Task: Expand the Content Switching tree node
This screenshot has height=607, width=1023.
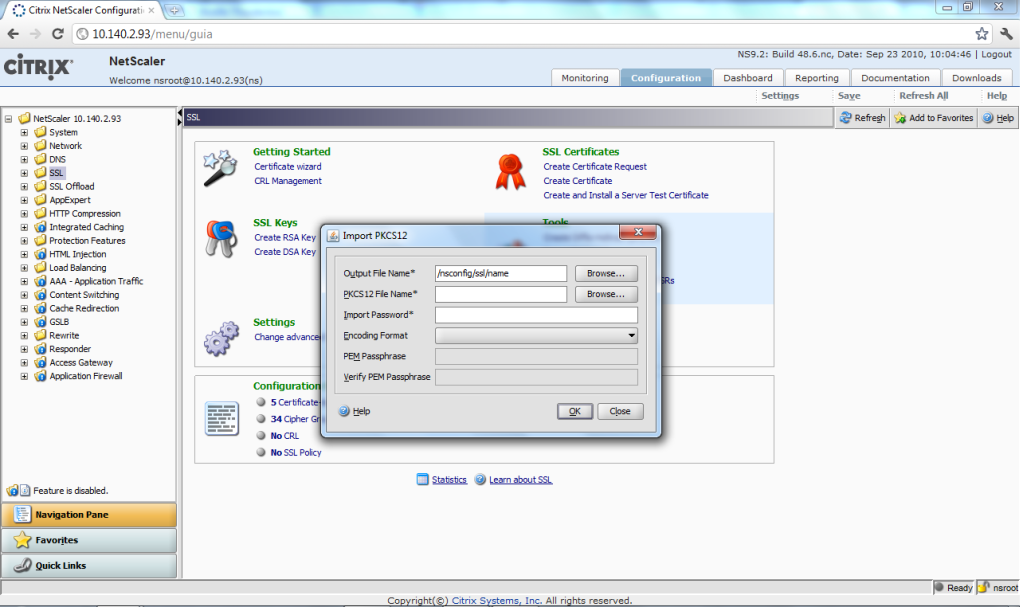Action: (x=24, y=295)
